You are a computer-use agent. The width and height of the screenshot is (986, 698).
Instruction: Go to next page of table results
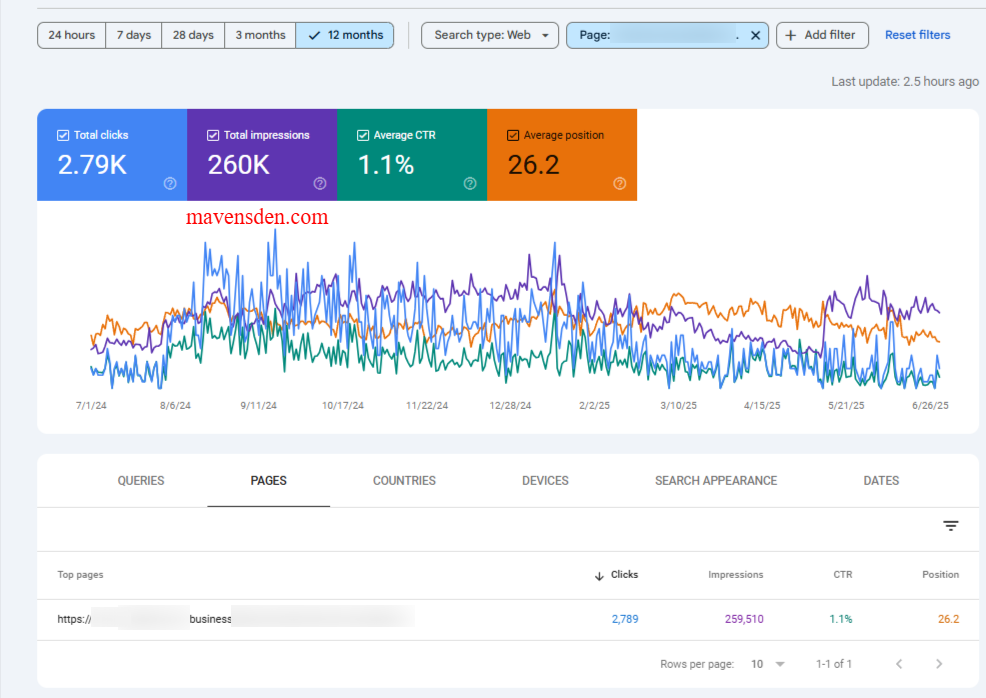click(x=939, y=664)
